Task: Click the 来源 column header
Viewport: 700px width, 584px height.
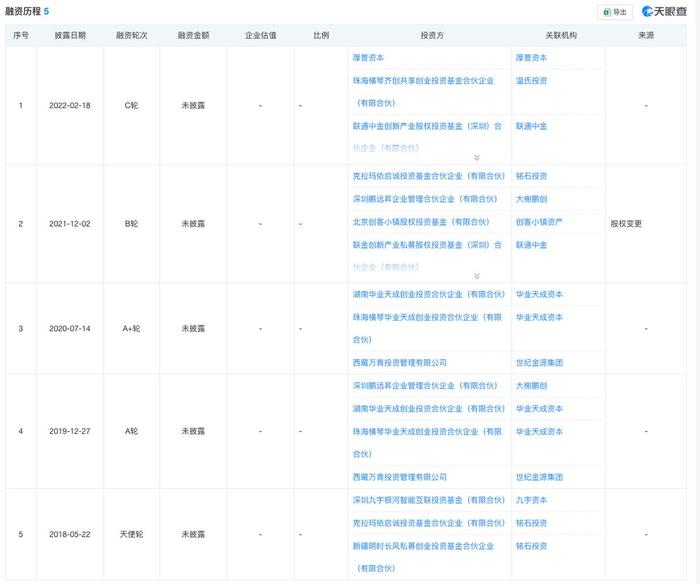Action: pos(646,35)
